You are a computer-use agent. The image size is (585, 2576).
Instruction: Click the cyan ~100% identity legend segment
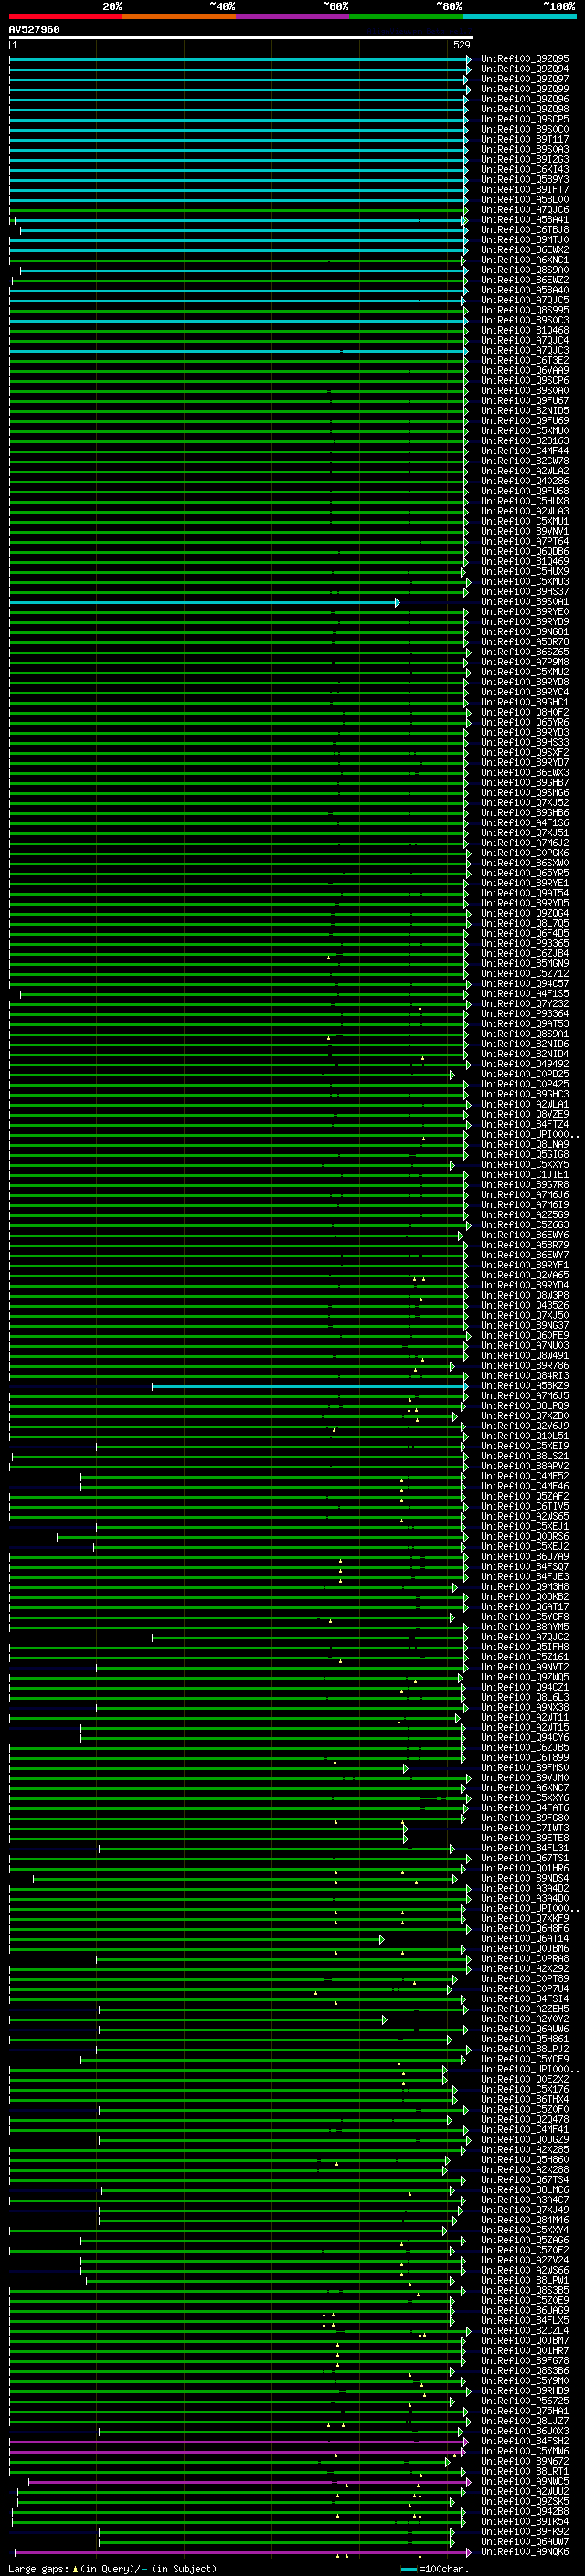tap(519, 16)
